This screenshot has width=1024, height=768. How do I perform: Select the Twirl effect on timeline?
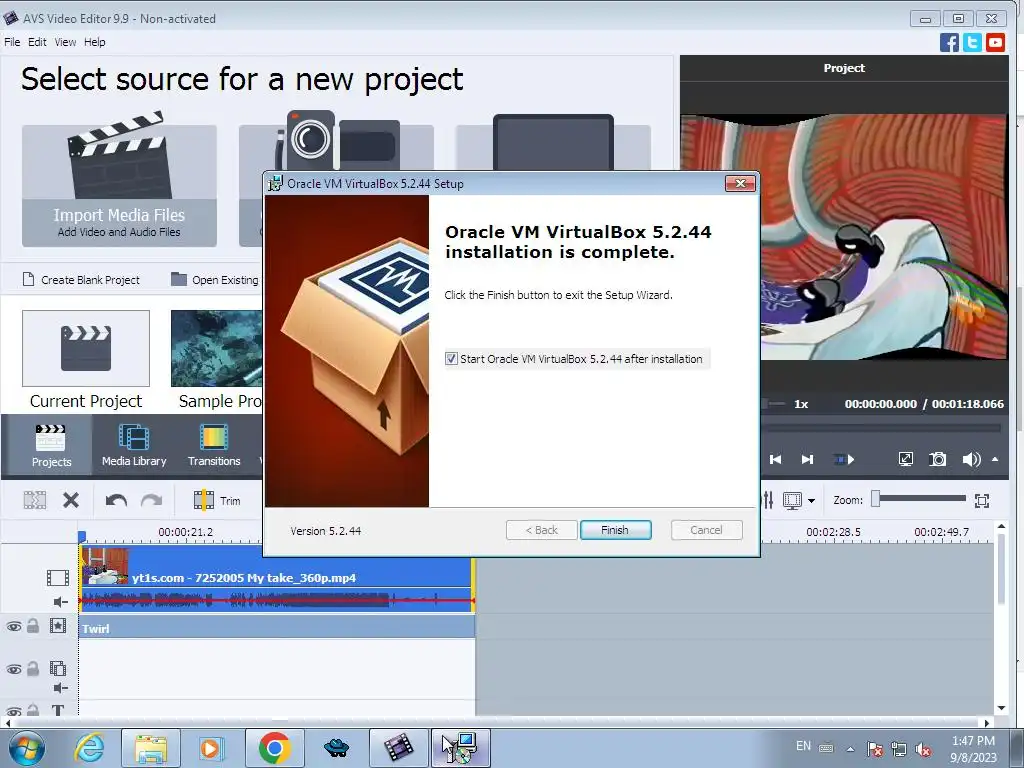[277, 628]
